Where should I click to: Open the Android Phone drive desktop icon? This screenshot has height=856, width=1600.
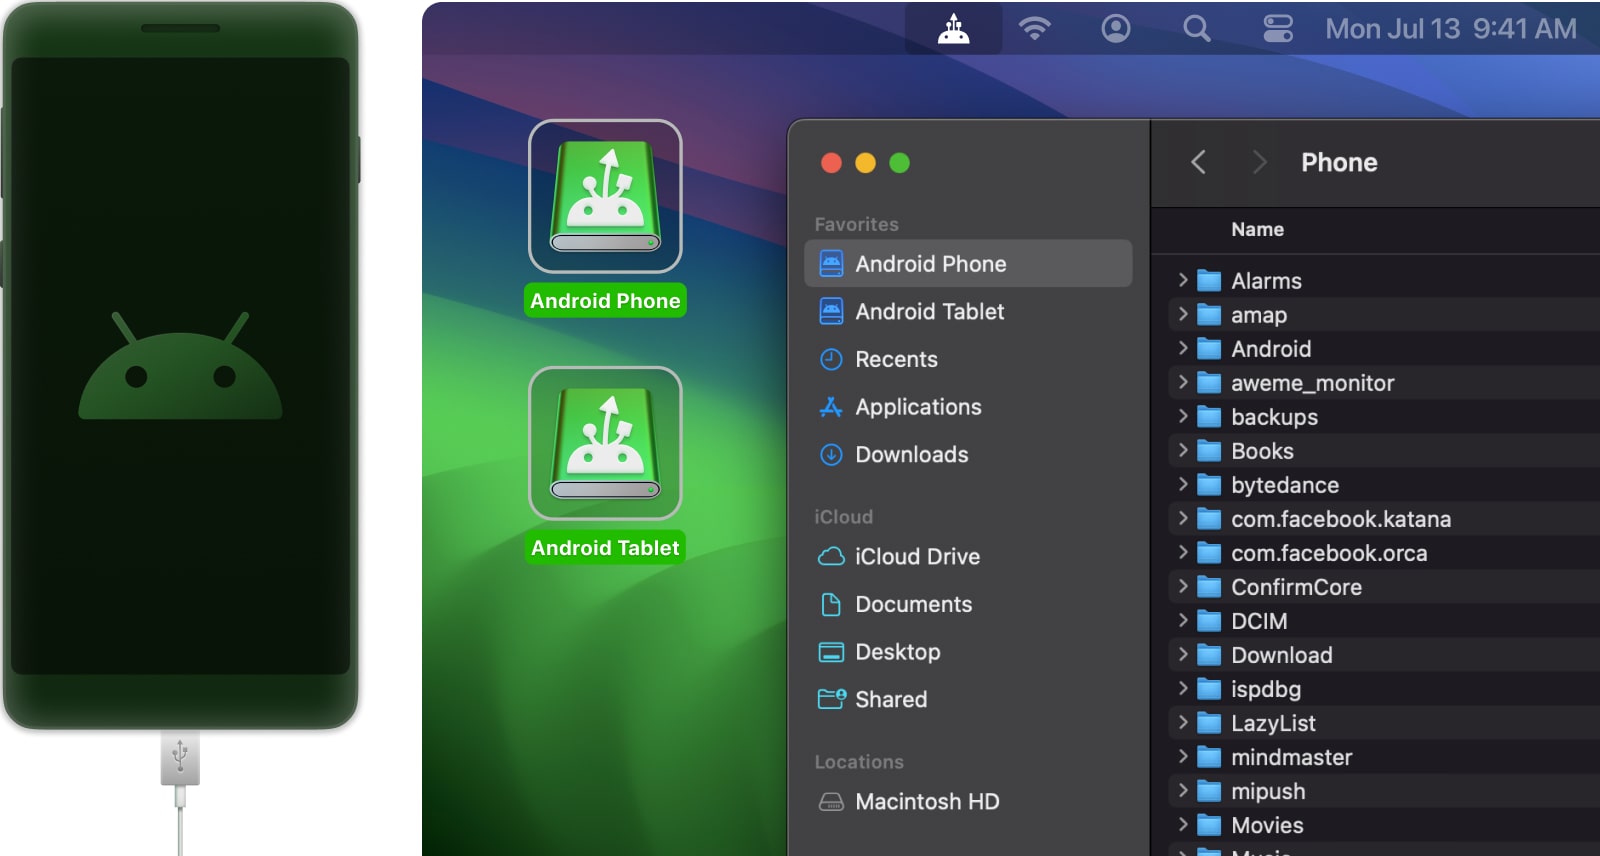coord(605,197)
